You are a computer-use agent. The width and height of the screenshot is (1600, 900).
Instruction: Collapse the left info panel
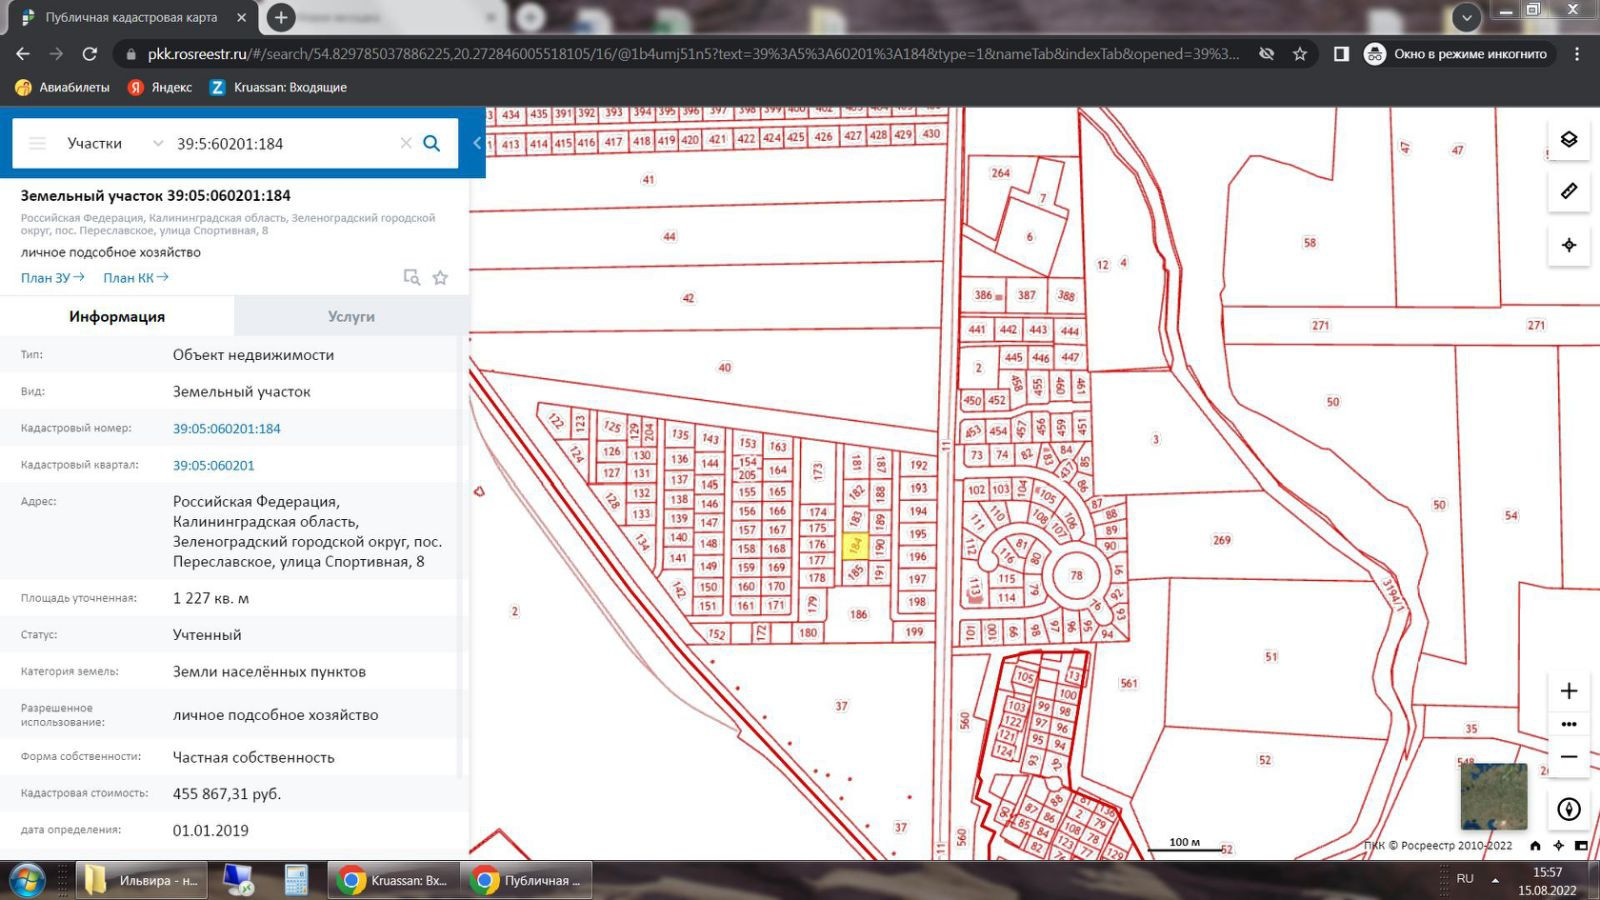pyautogui.click(x=477, y=143)
